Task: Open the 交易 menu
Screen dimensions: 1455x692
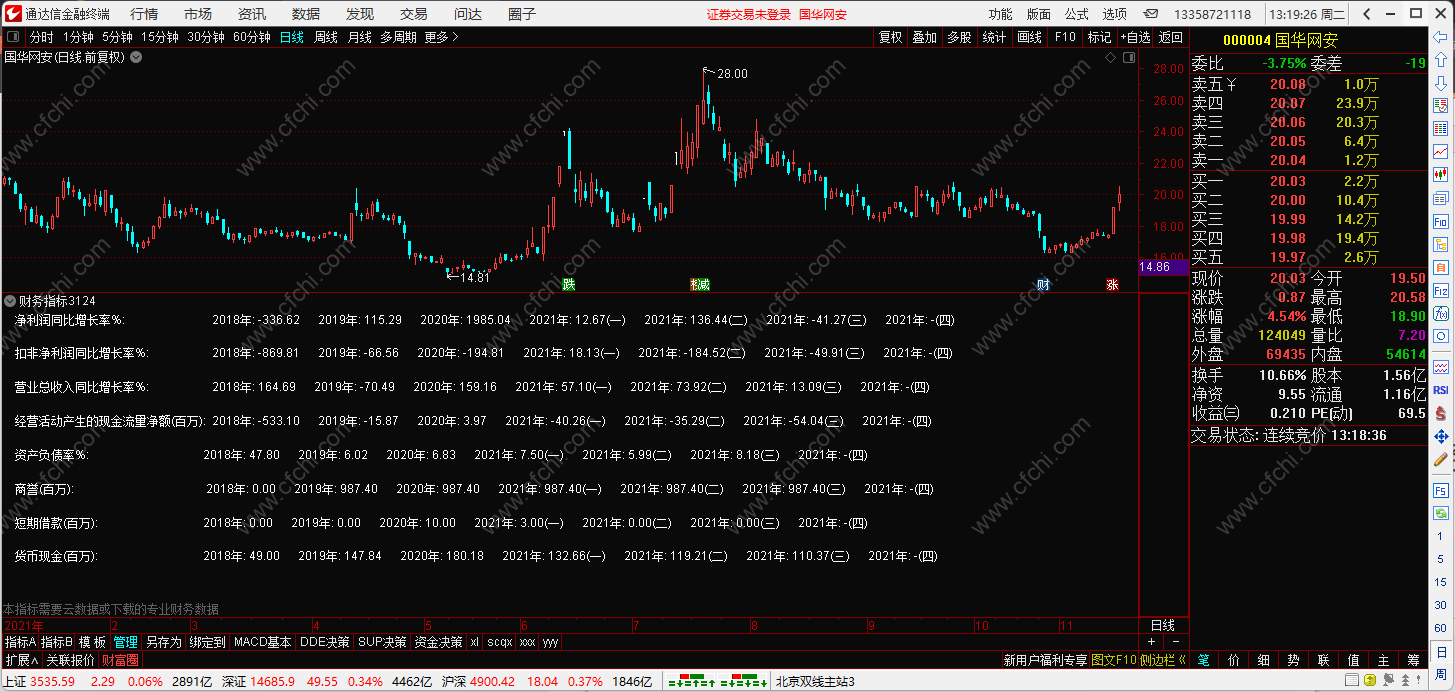Action: pyautogui.click(x=413, y=14)
